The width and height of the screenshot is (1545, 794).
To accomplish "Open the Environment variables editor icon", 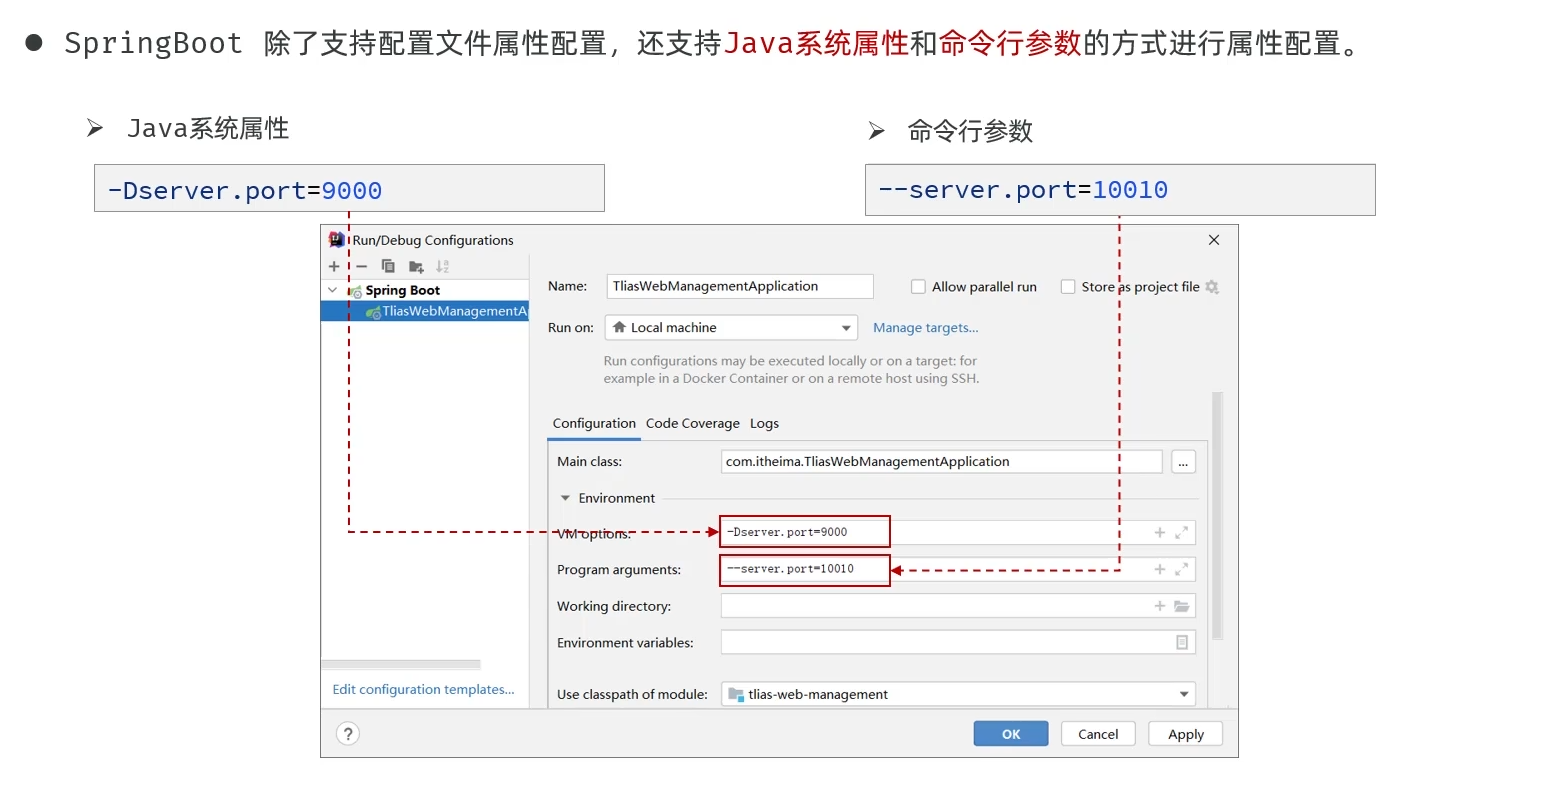I will tap(1182, 642).
